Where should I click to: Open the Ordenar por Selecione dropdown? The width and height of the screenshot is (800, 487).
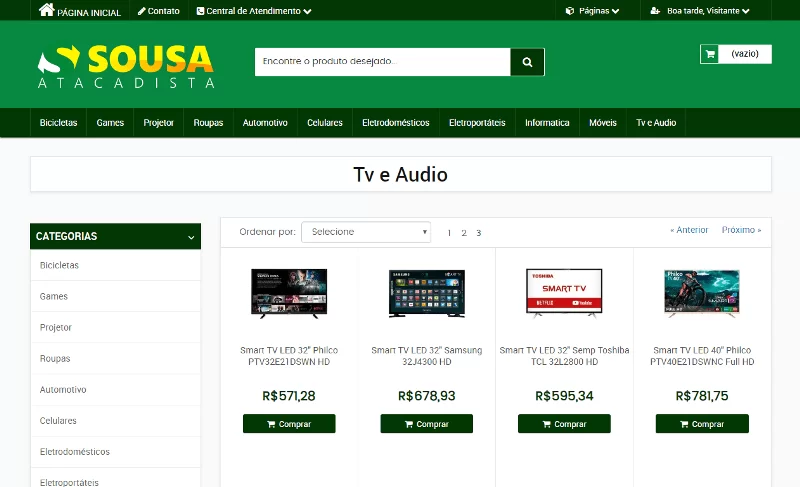[x=366, y=232]
